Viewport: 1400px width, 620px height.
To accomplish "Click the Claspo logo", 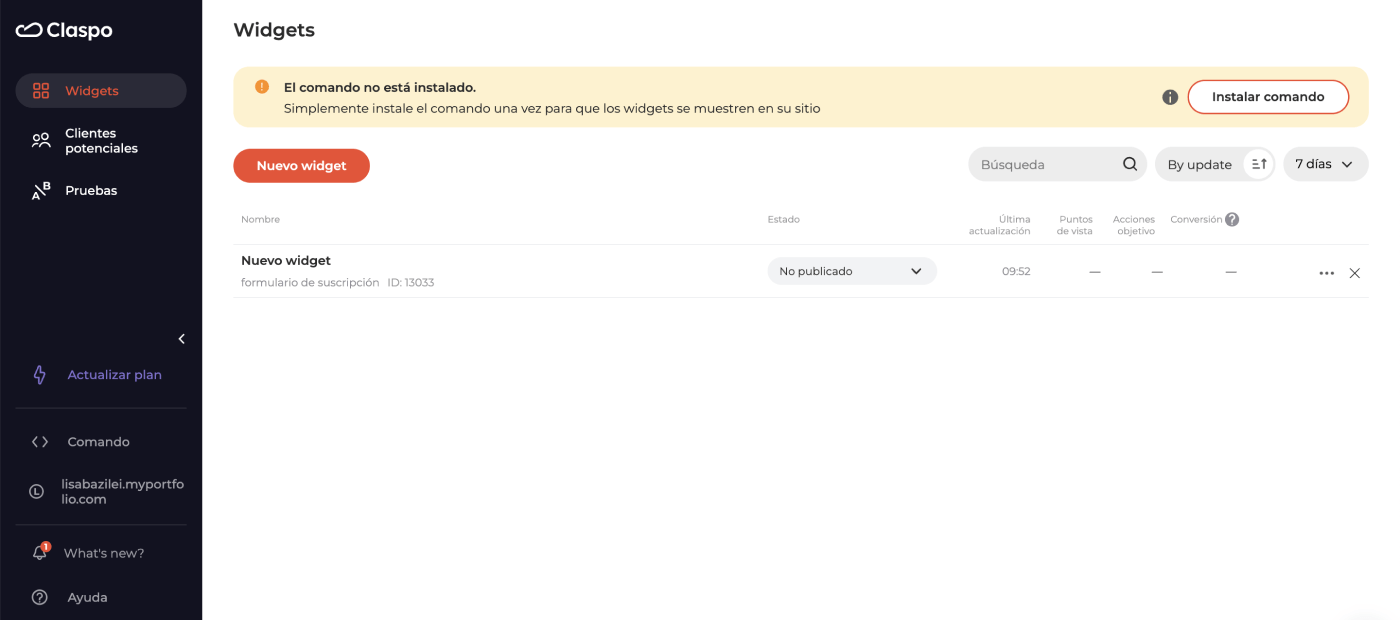I will 64,31.
